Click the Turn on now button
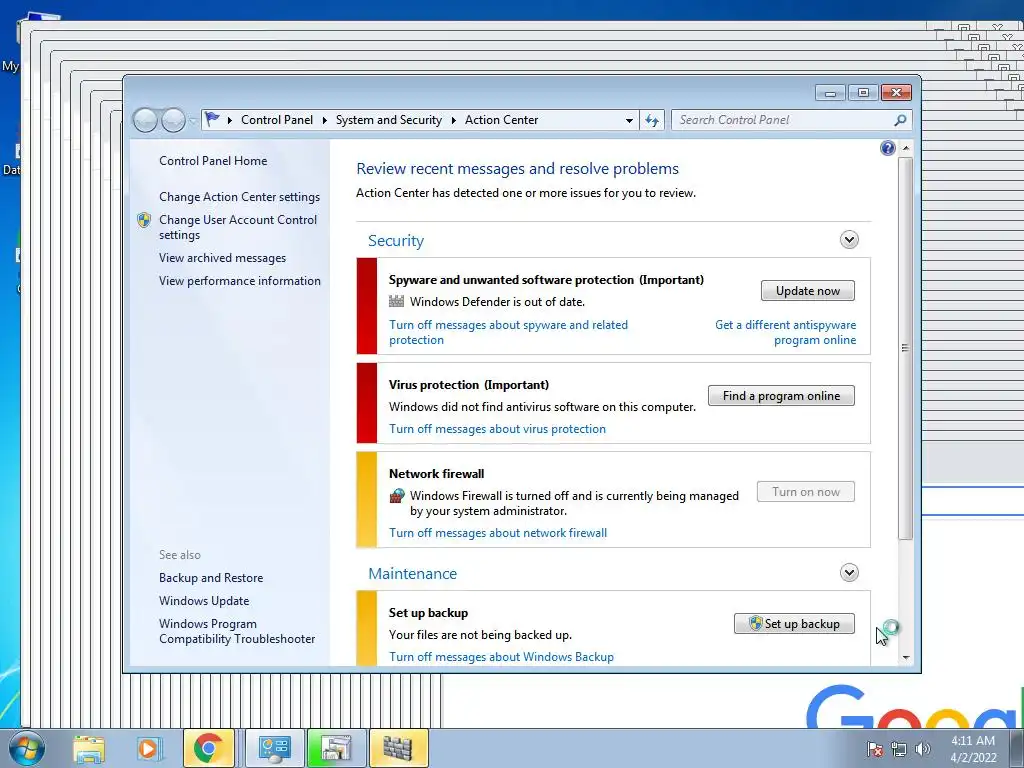The width and height of the screenshot is (1024, 768). click(806, 492)
